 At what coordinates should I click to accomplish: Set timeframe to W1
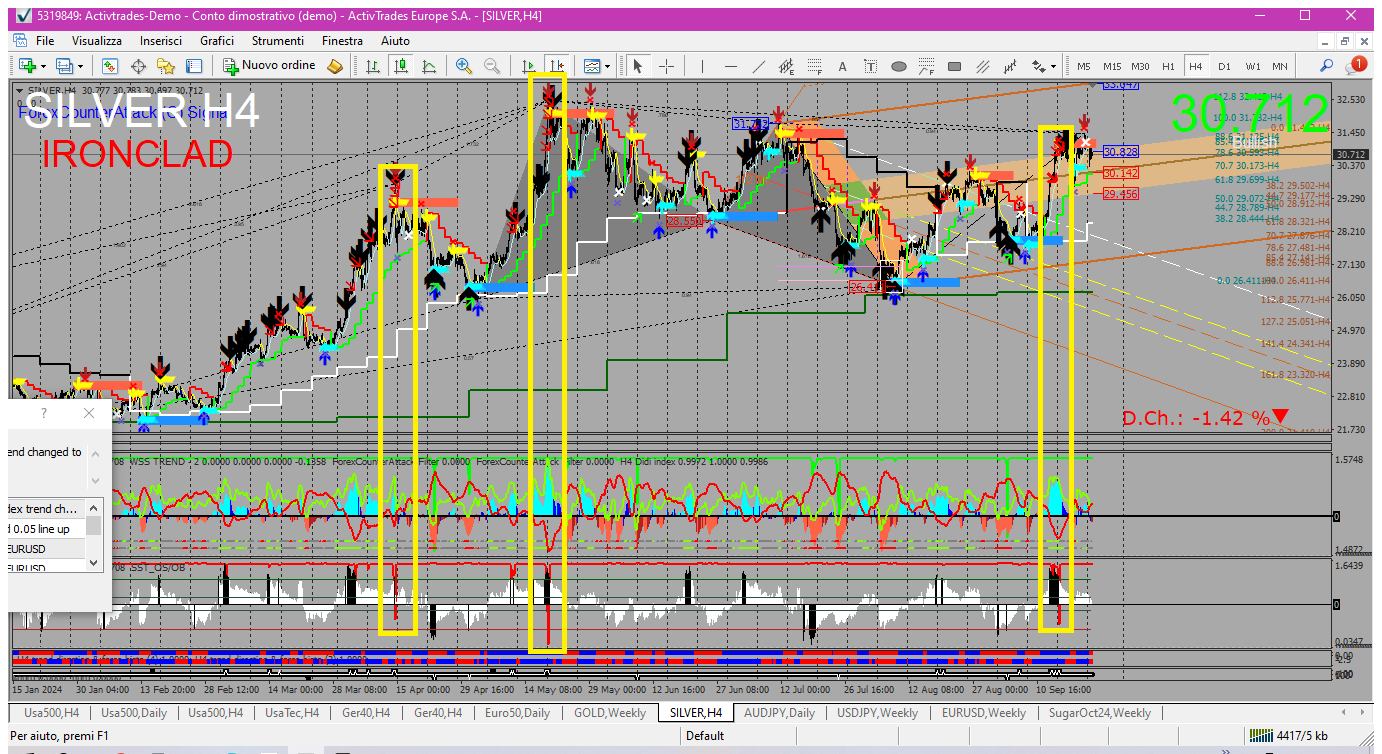(1252, 66)
